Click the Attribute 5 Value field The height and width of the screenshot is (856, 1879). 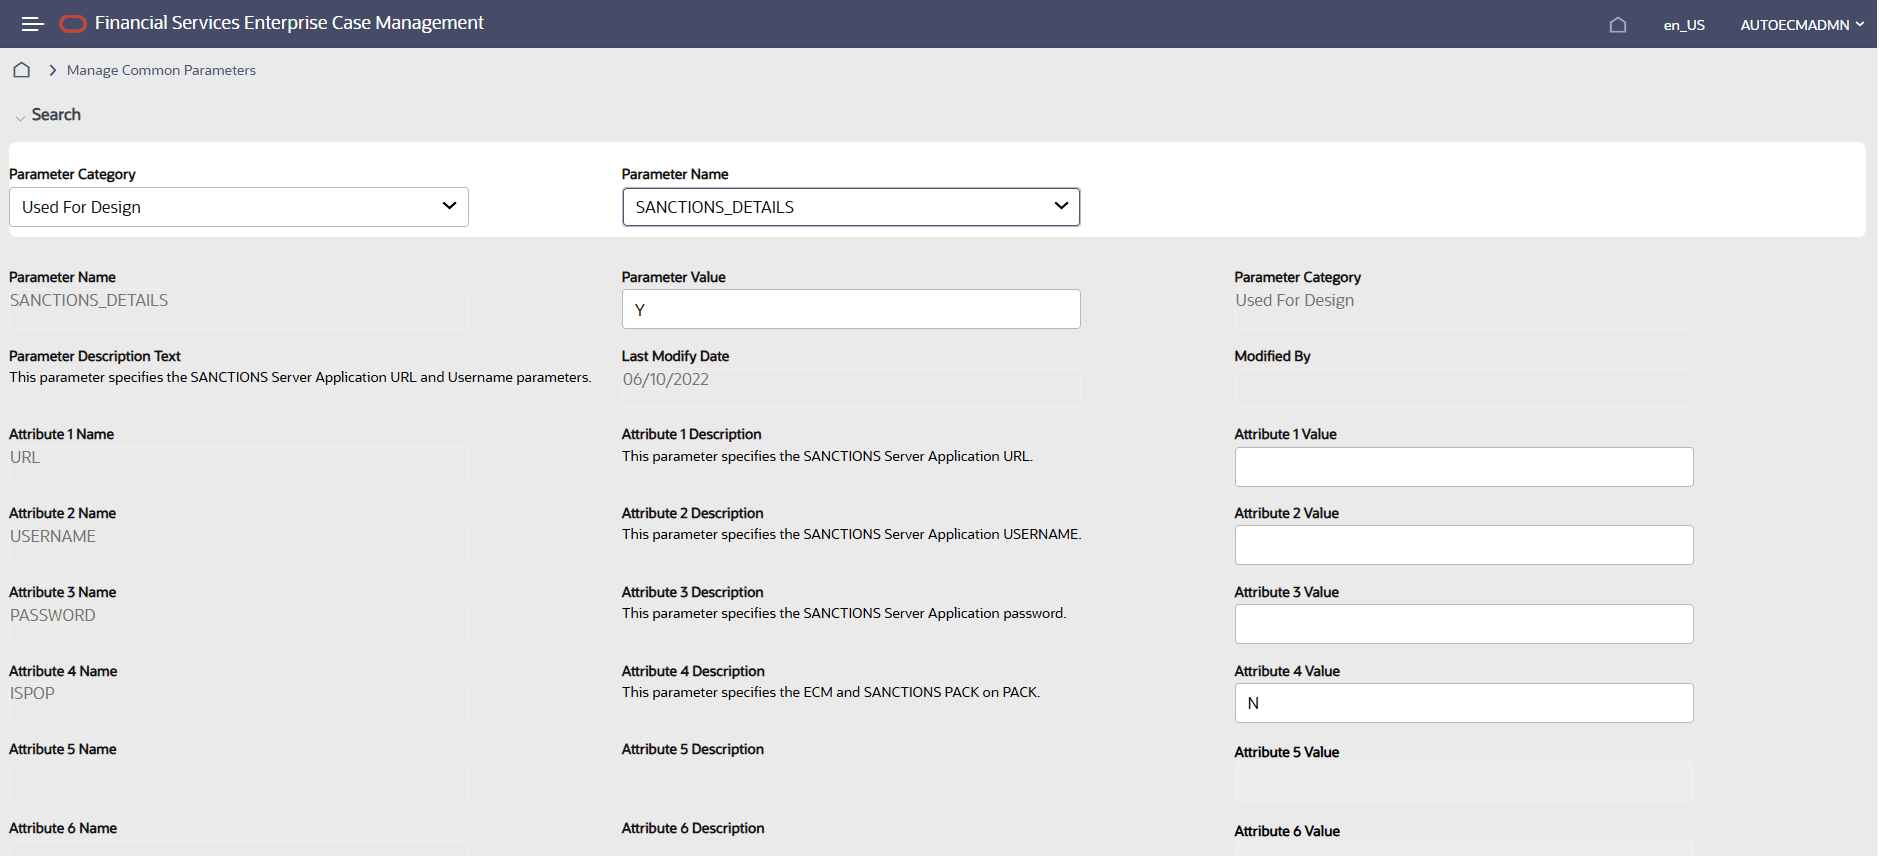pos(1464,782)
